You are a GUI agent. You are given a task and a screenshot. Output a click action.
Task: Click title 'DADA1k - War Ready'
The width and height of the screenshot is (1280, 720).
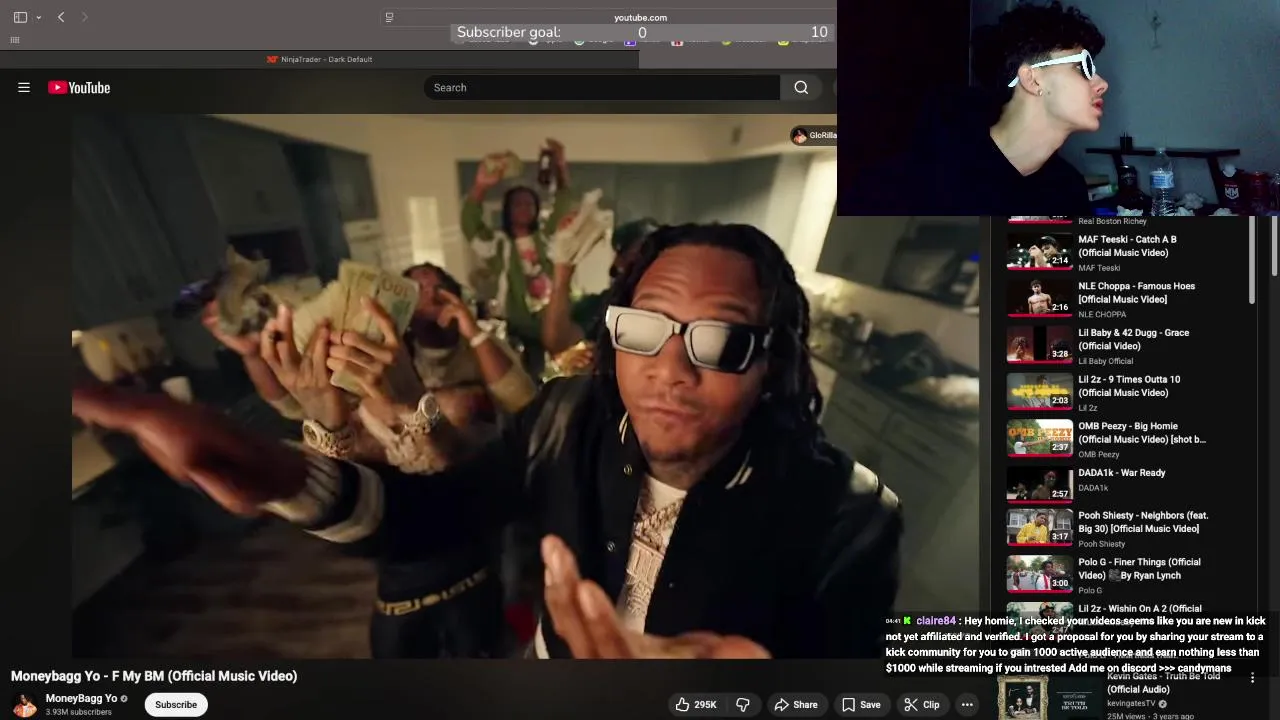(x=1121, y=473)
